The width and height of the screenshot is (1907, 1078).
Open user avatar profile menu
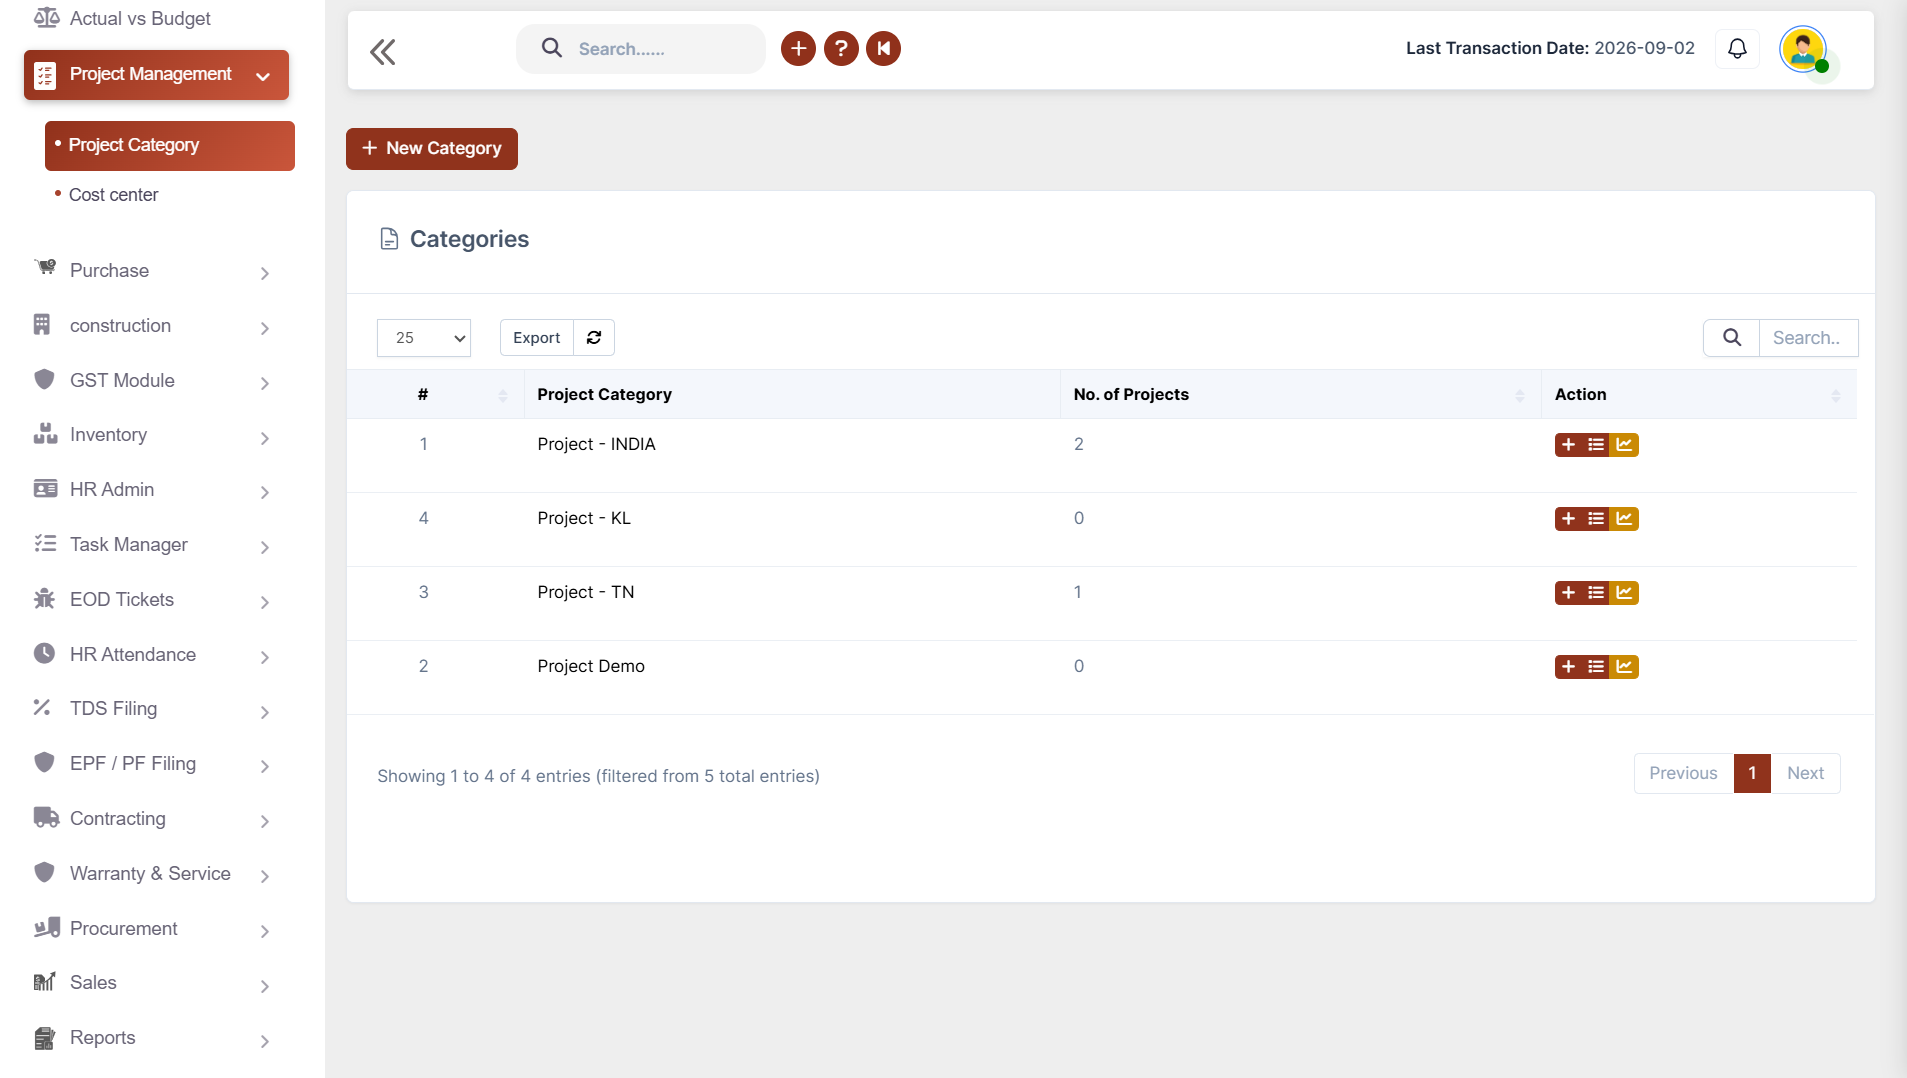[1803, 49]
